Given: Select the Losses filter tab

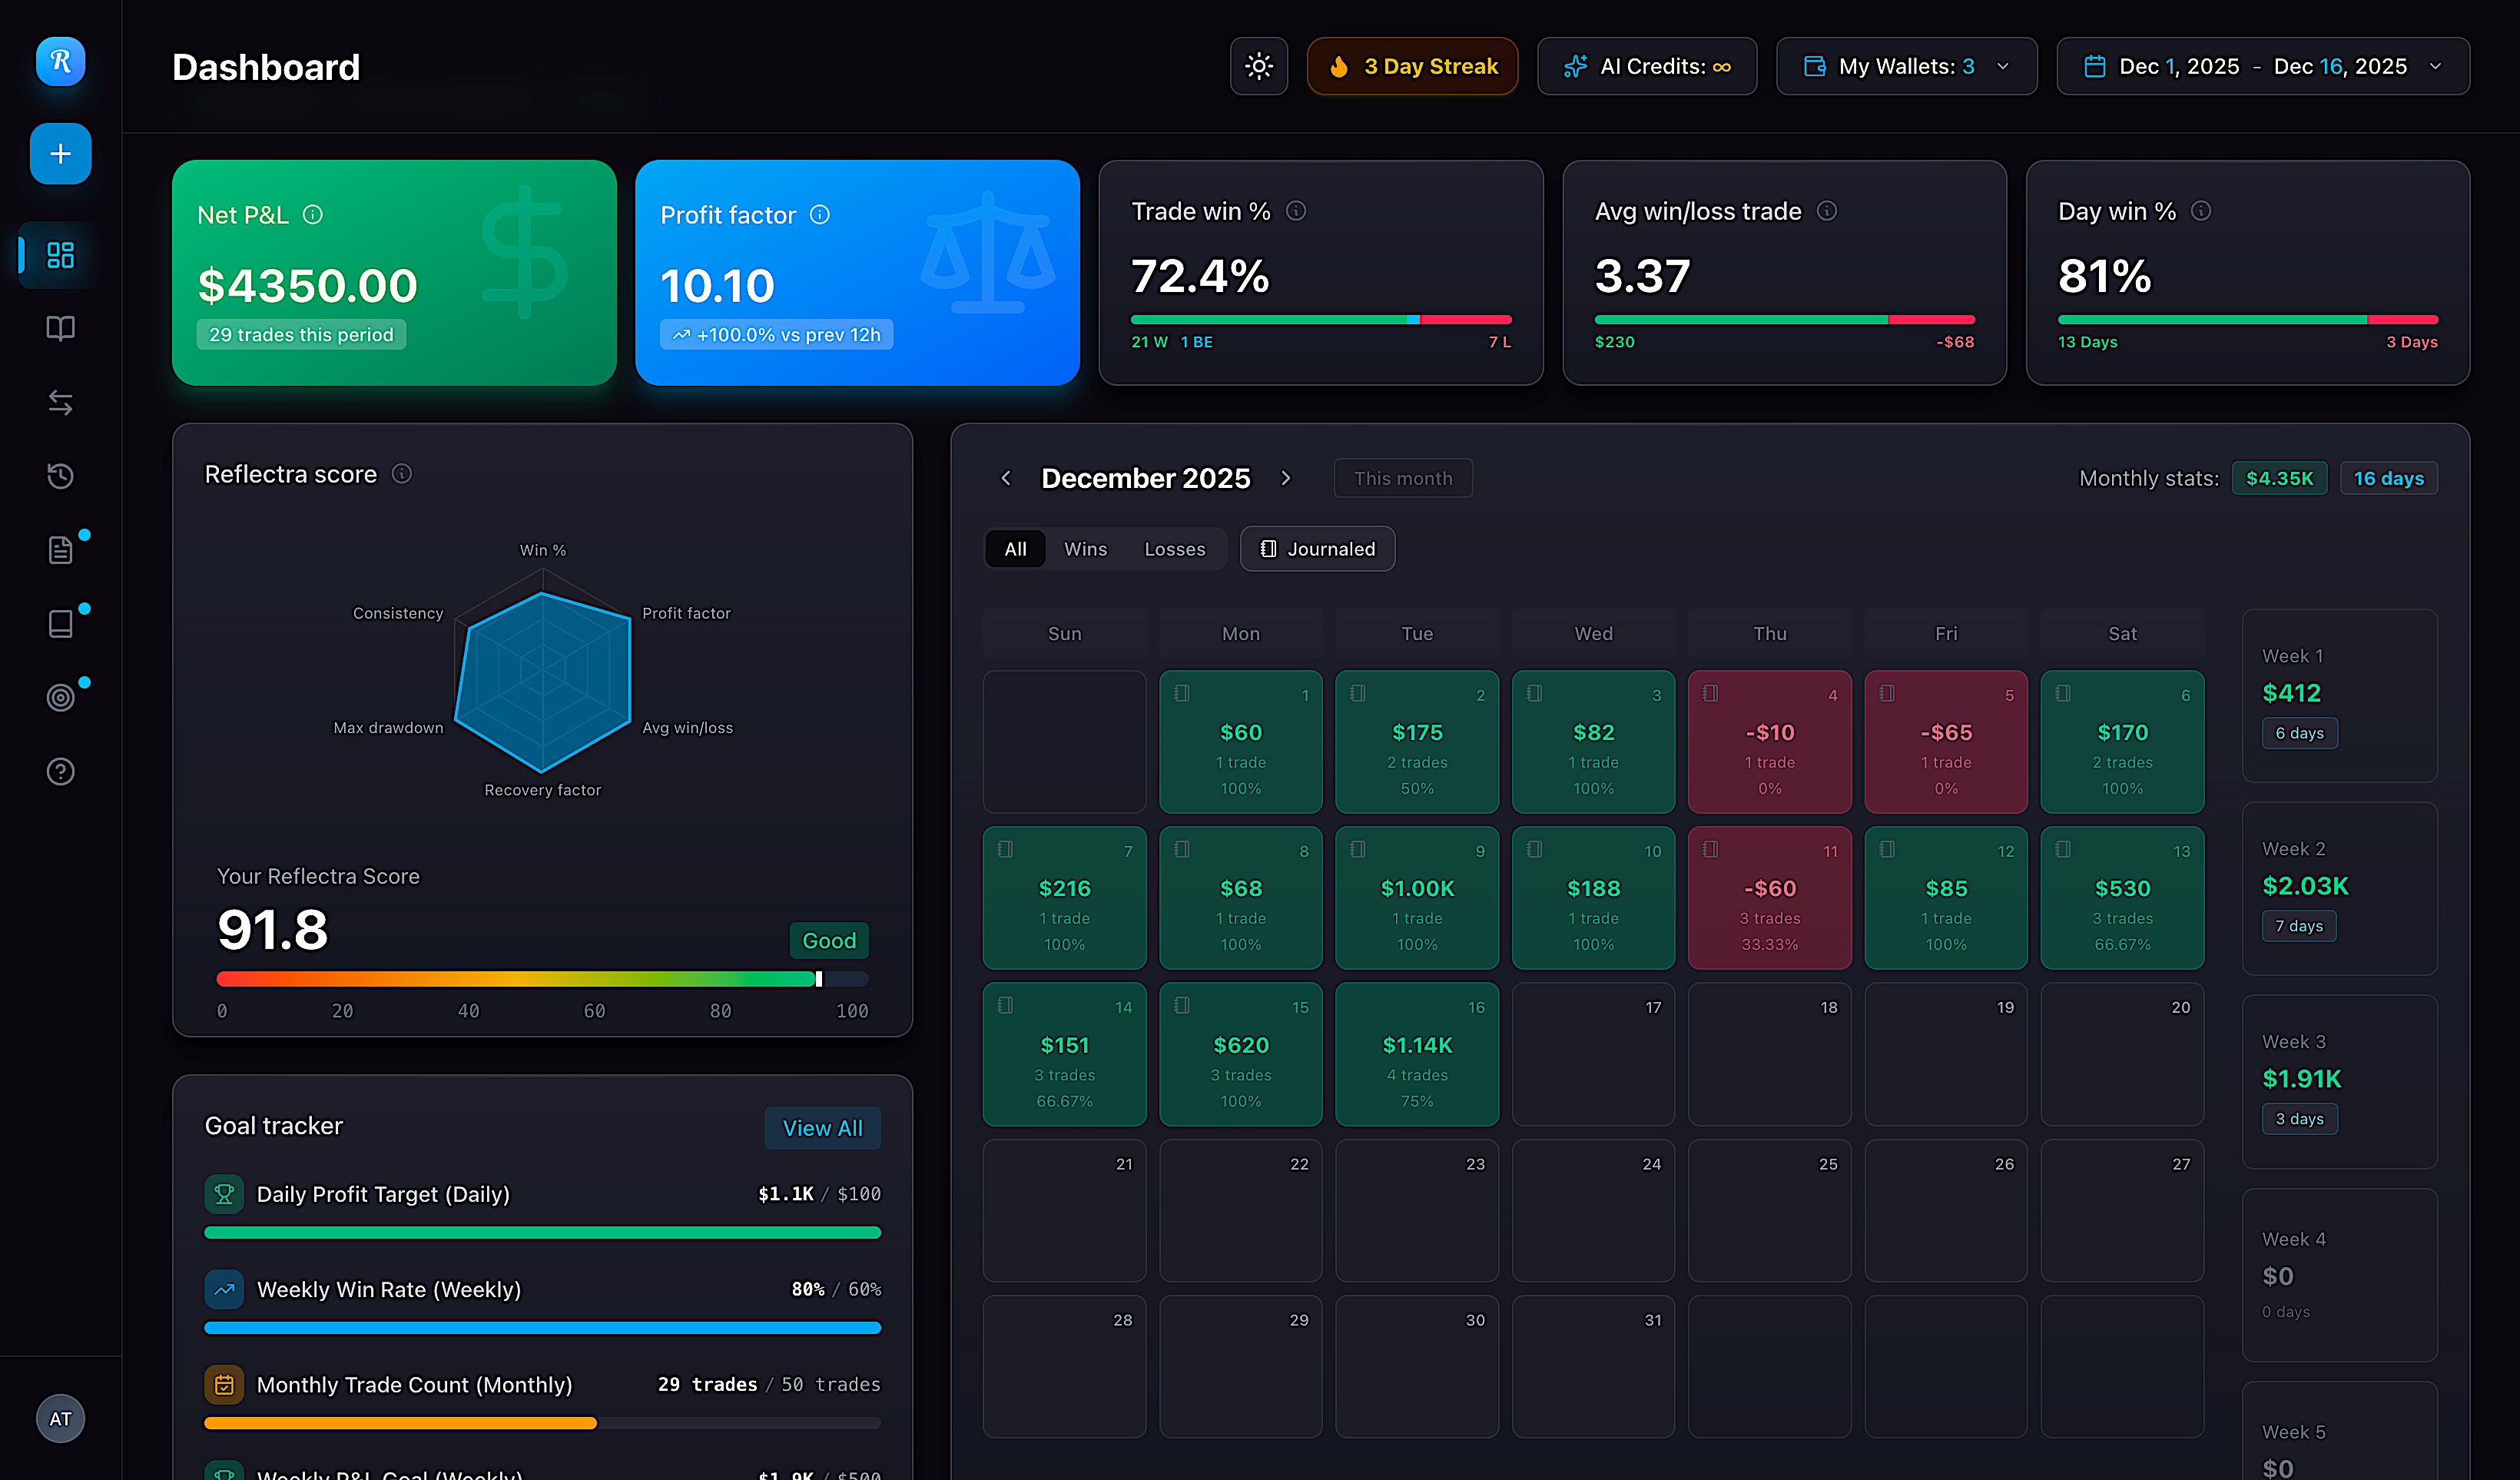Looking at the screenshot, I should [1174, 549].
